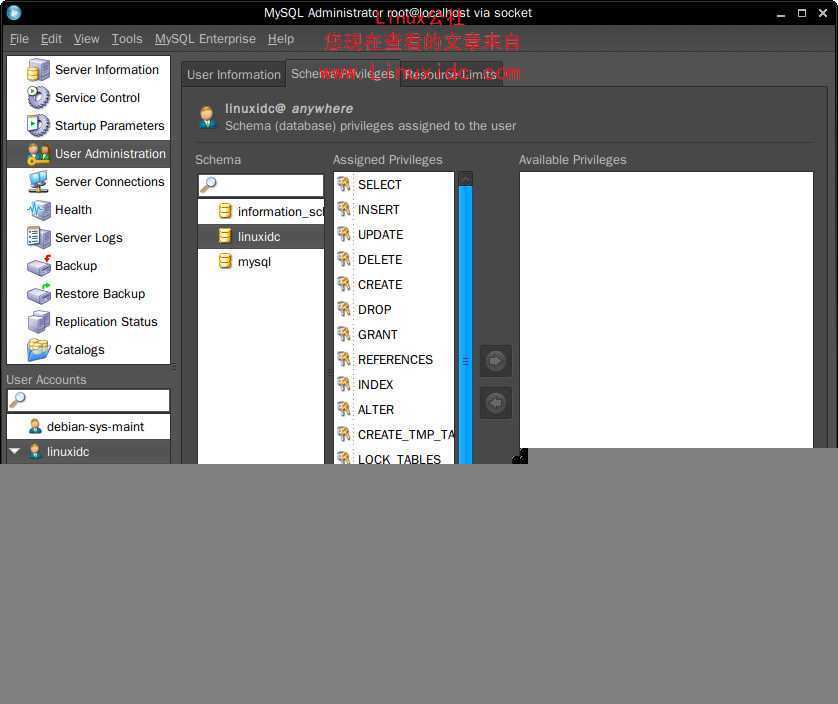Select the CREATE_TMP_TABLE privilege entry

[394, 435]
